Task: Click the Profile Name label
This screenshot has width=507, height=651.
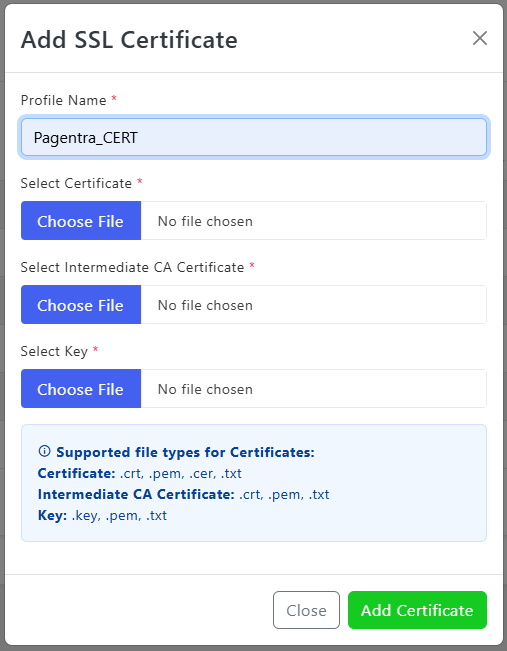Action: 64,100
